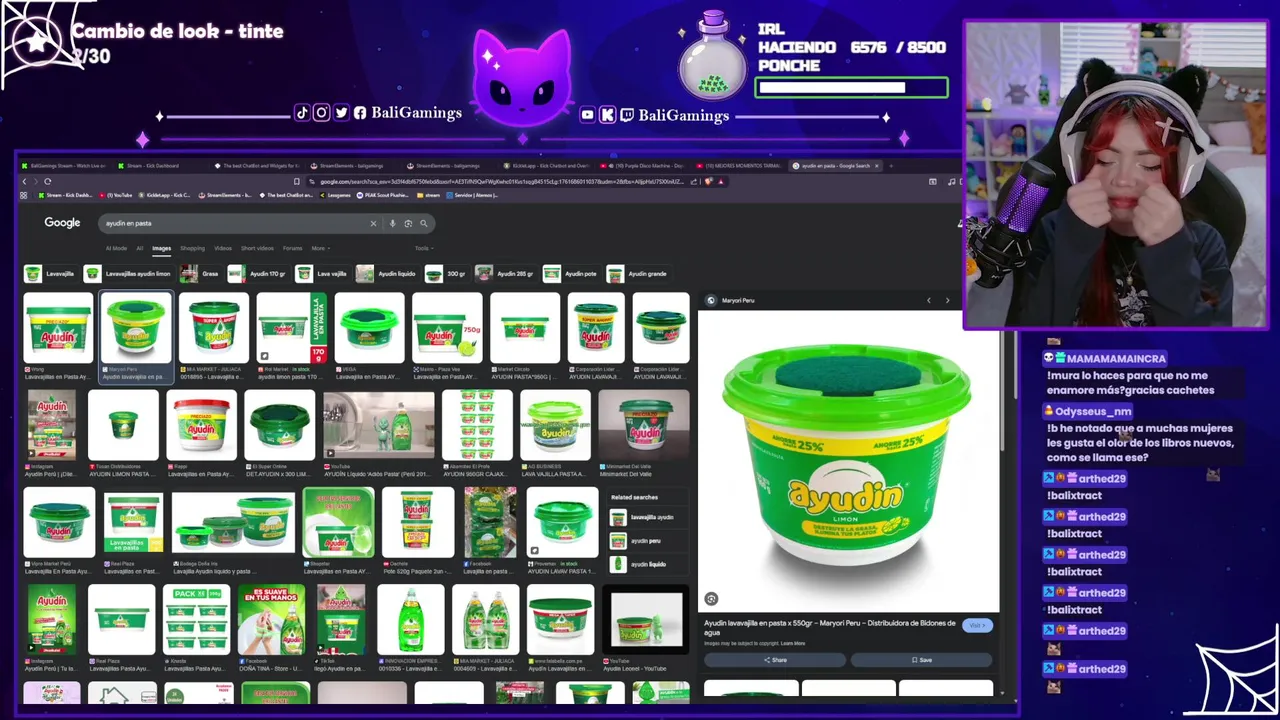Click the YouTube icon in stream overlay
Viewport: 1280px width, 720px height.
(588, 115)
